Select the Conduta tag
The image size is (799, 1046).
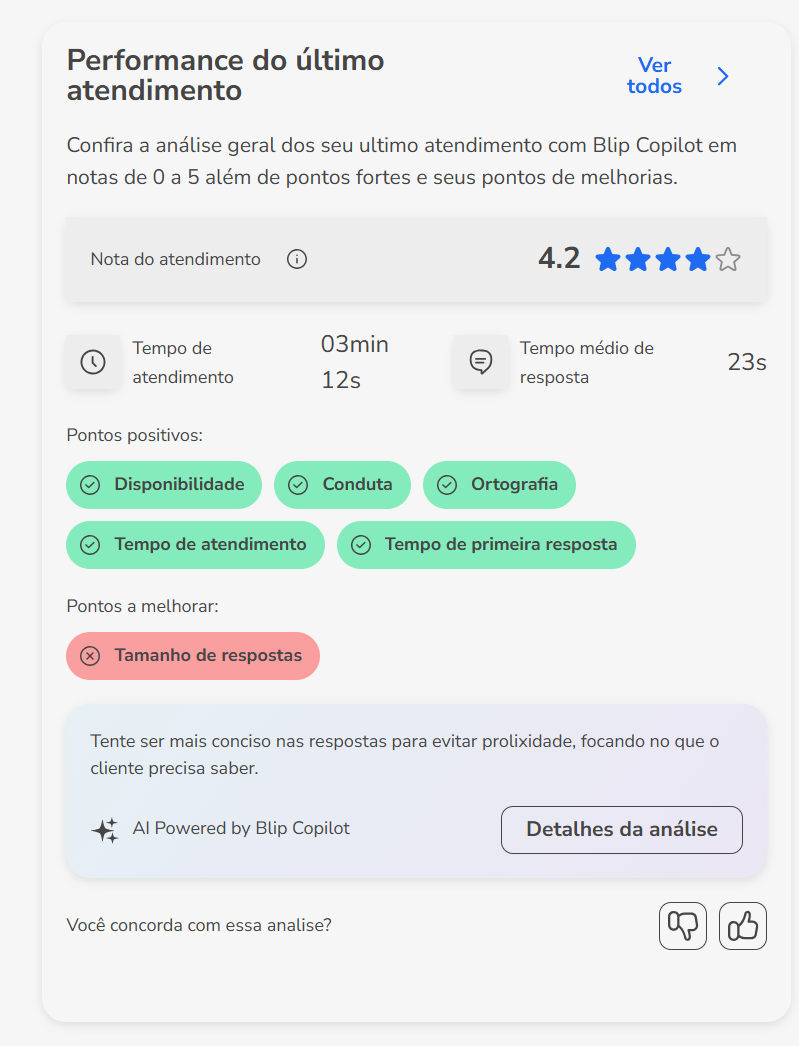(x=342, y=485)
